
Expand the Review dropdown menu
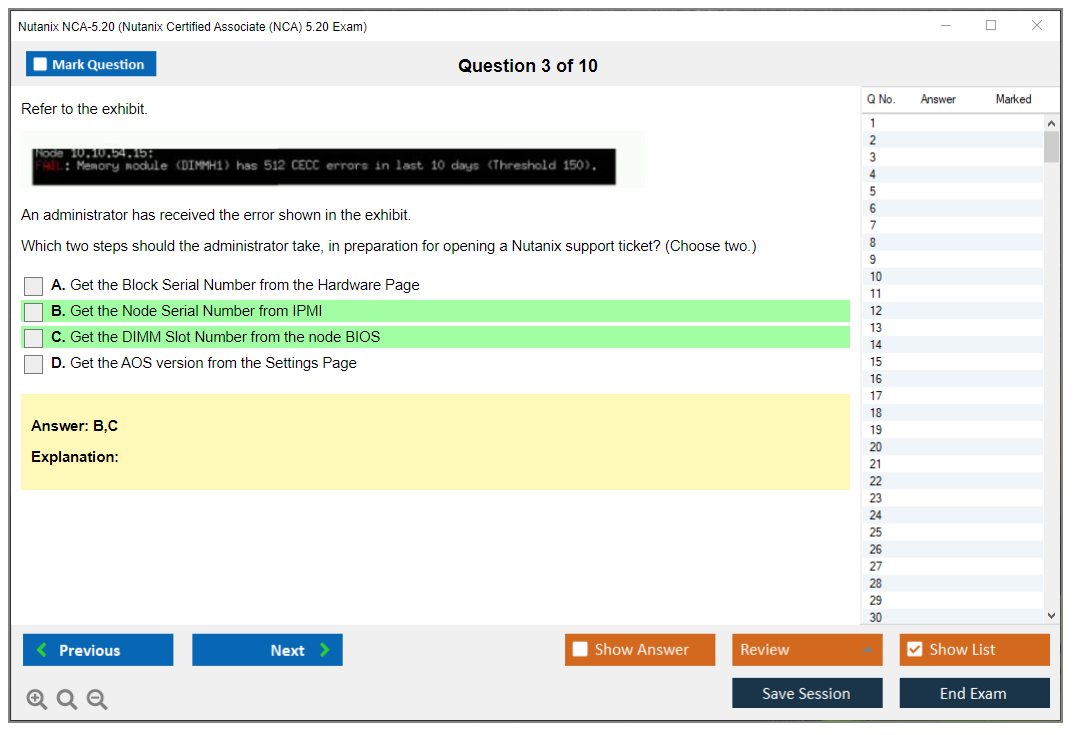[807, 650]
